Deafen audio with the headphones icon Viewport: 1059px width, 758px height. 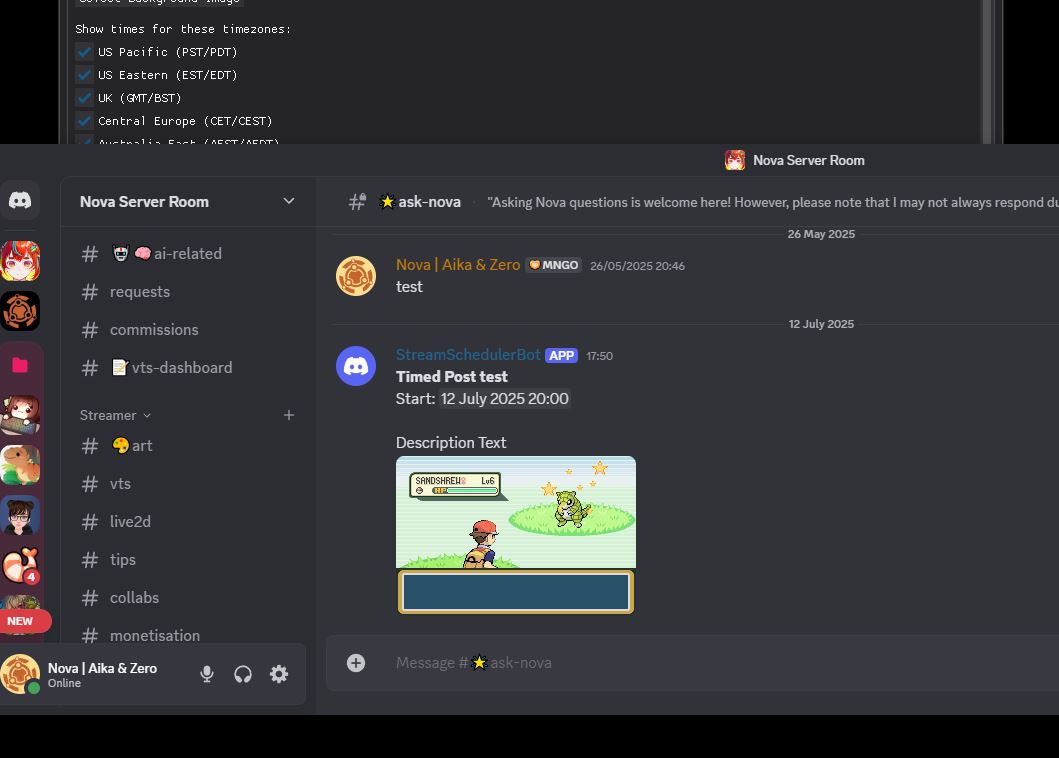pyautogui.click(x=243, y=674)
